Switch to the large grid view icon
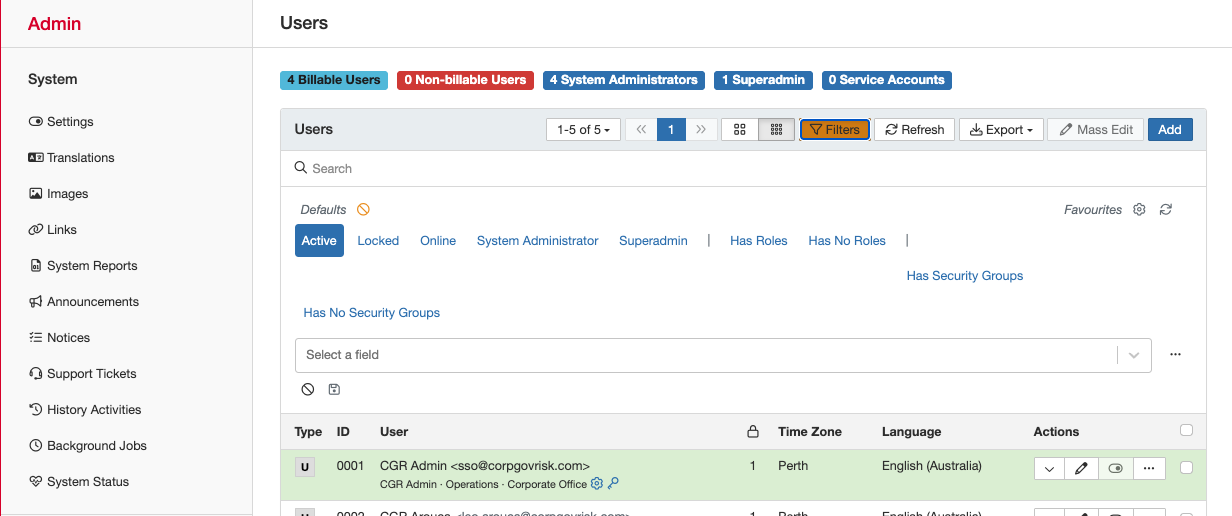This screenshot has width=1232, height=516. pos(740,130)
